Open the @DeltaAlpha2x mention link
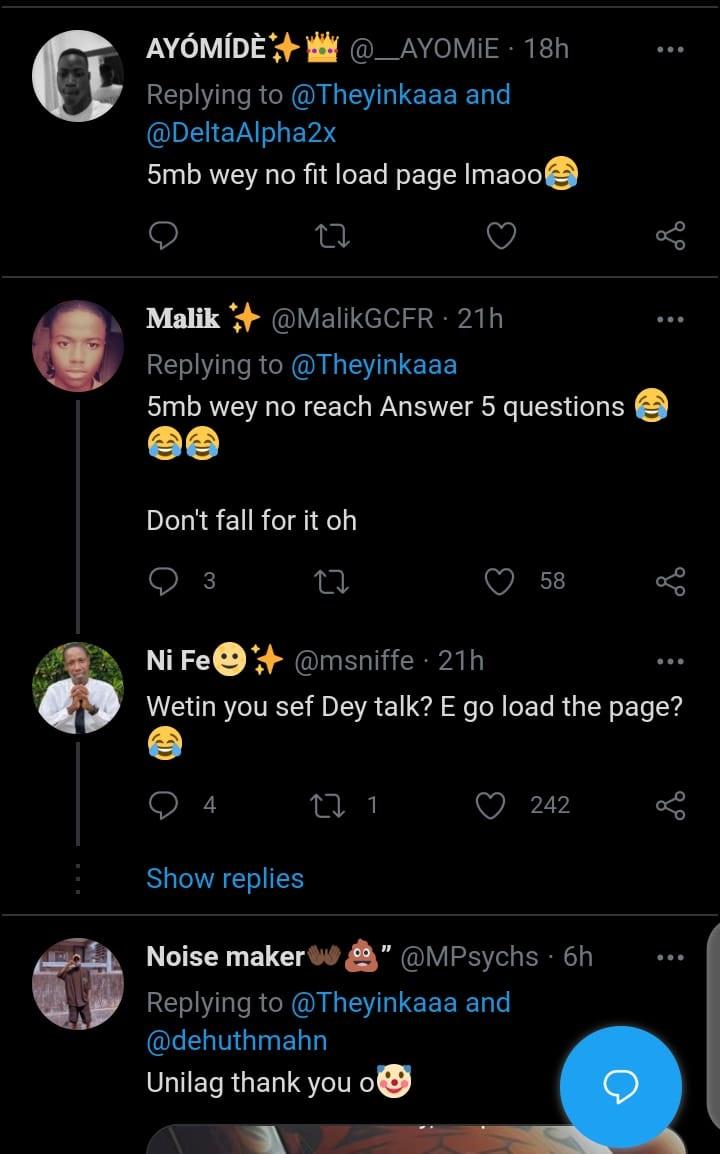Image resolution: width=720 pixels, height=1154 pixels. pyautogui.click(x=238, y=135)
